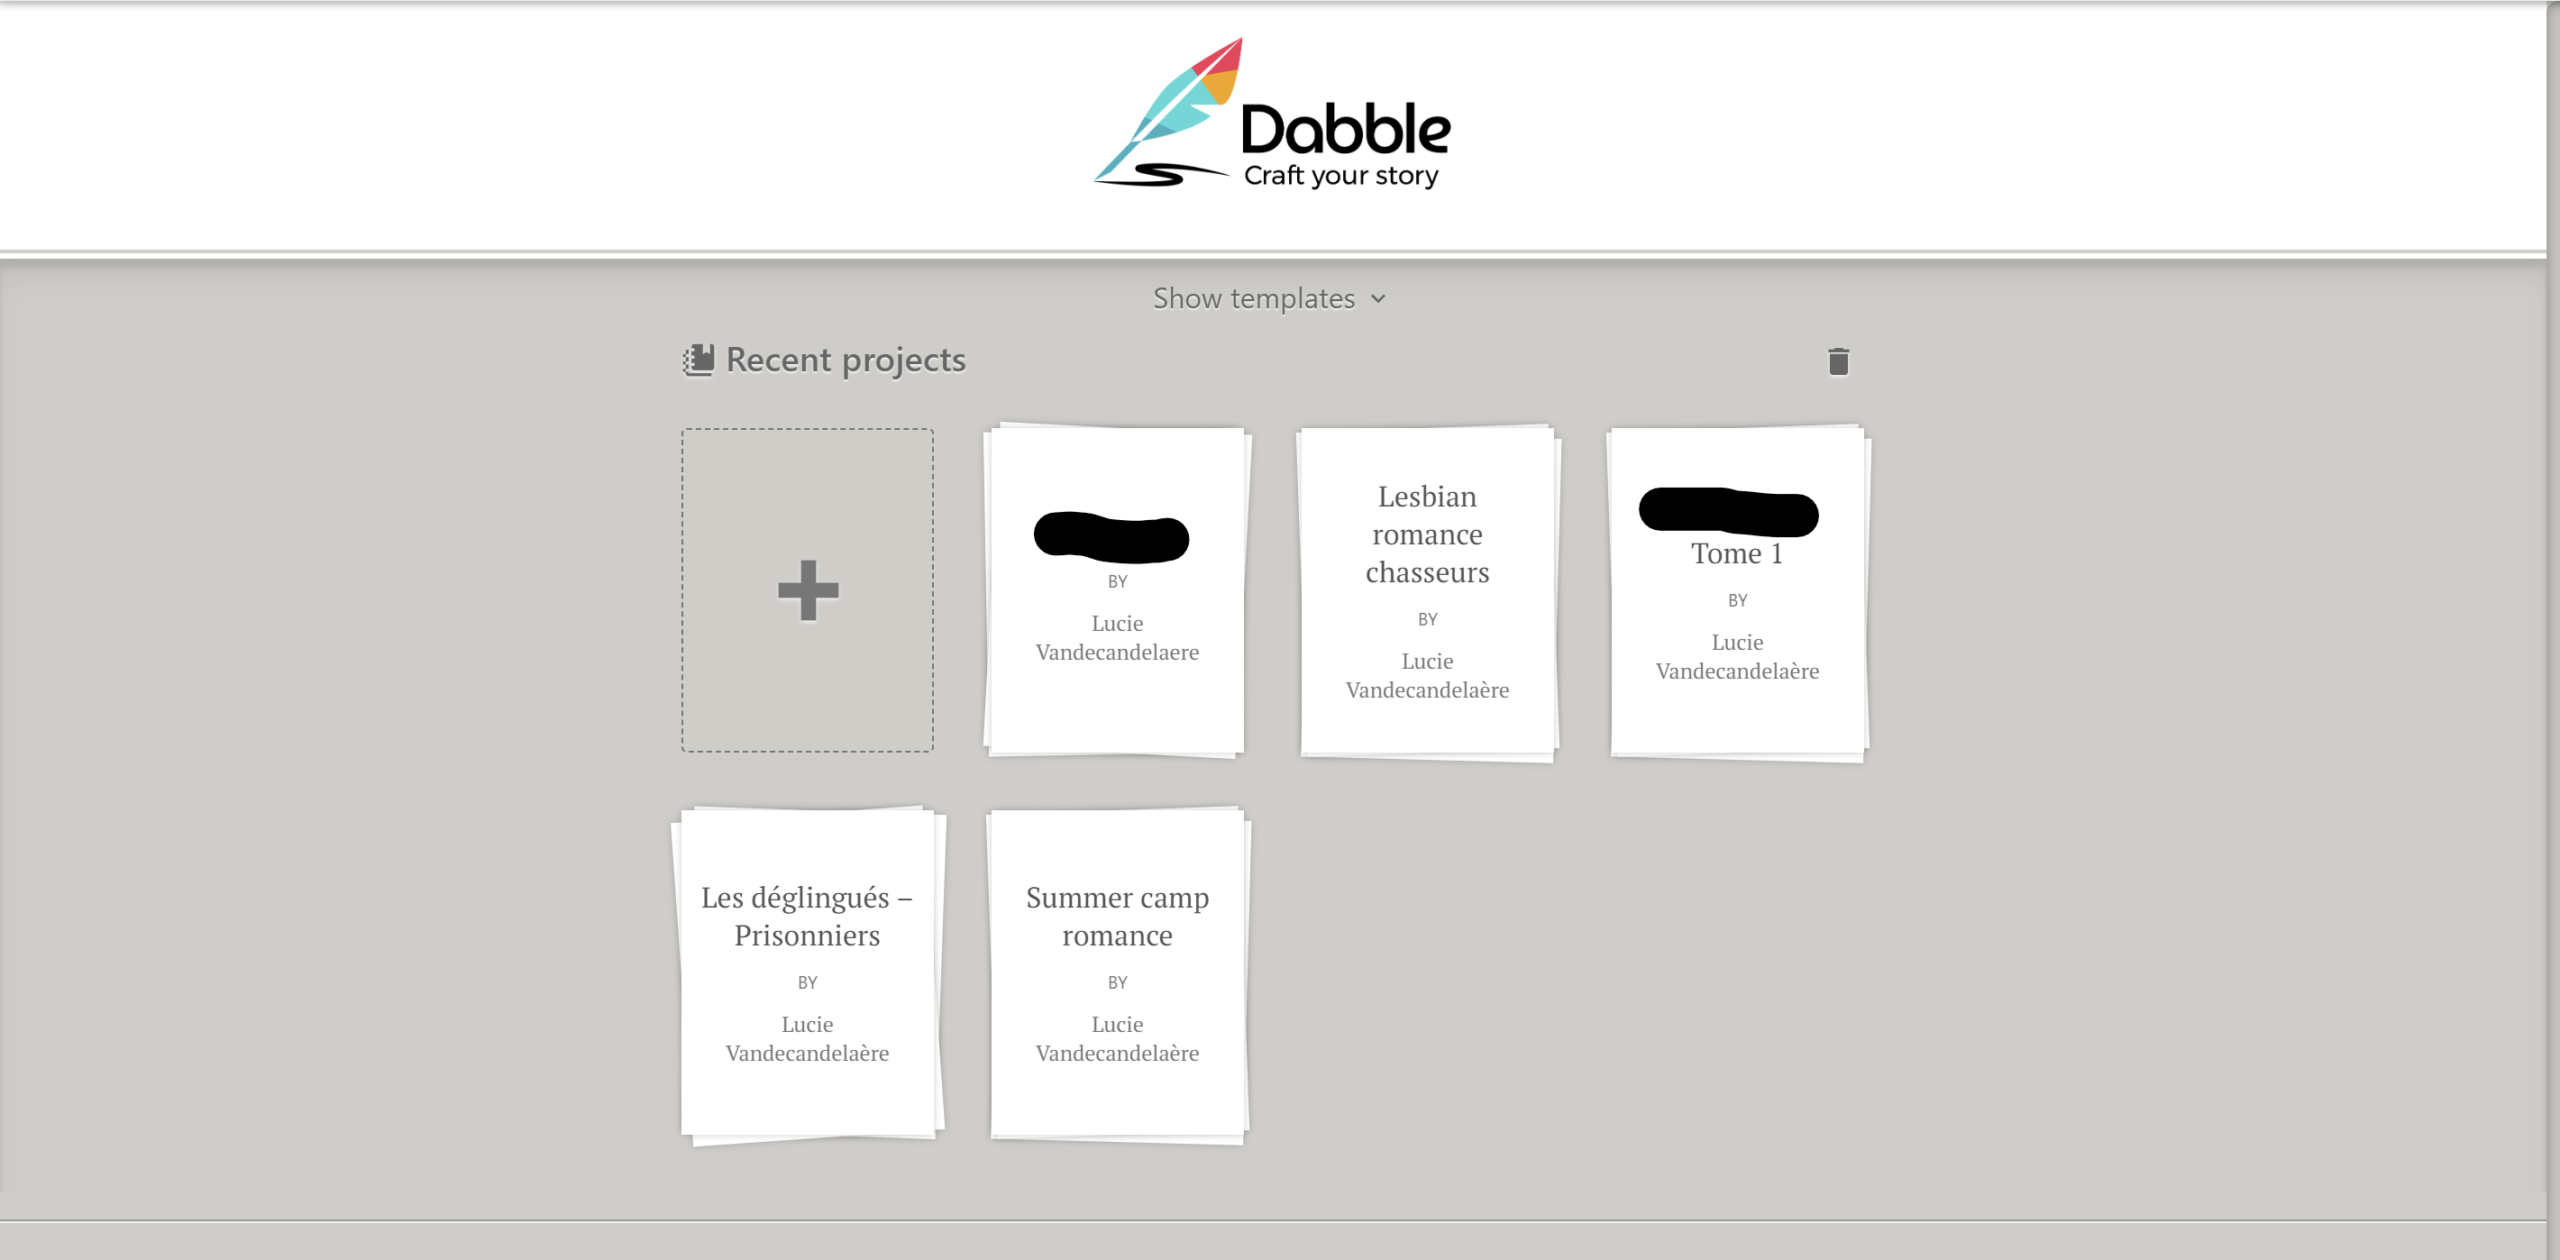The width and height of the screenshot is (2560, 1260).
Task: Click author name under Tome 1
Action: (x=1737, y=656)
